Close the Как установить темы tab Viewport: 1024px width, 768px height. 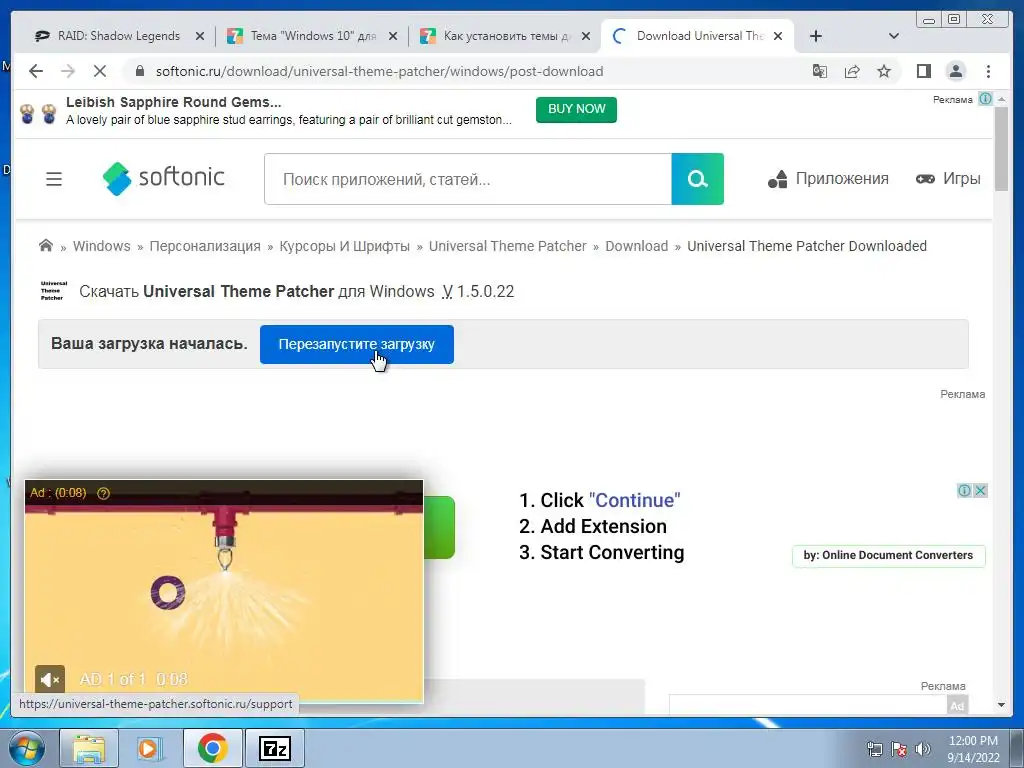[586, 36]
